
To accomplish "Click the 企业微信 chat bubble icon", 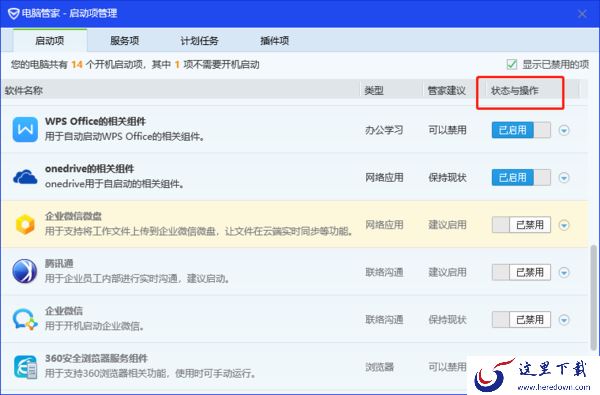I will pos(25,319).
